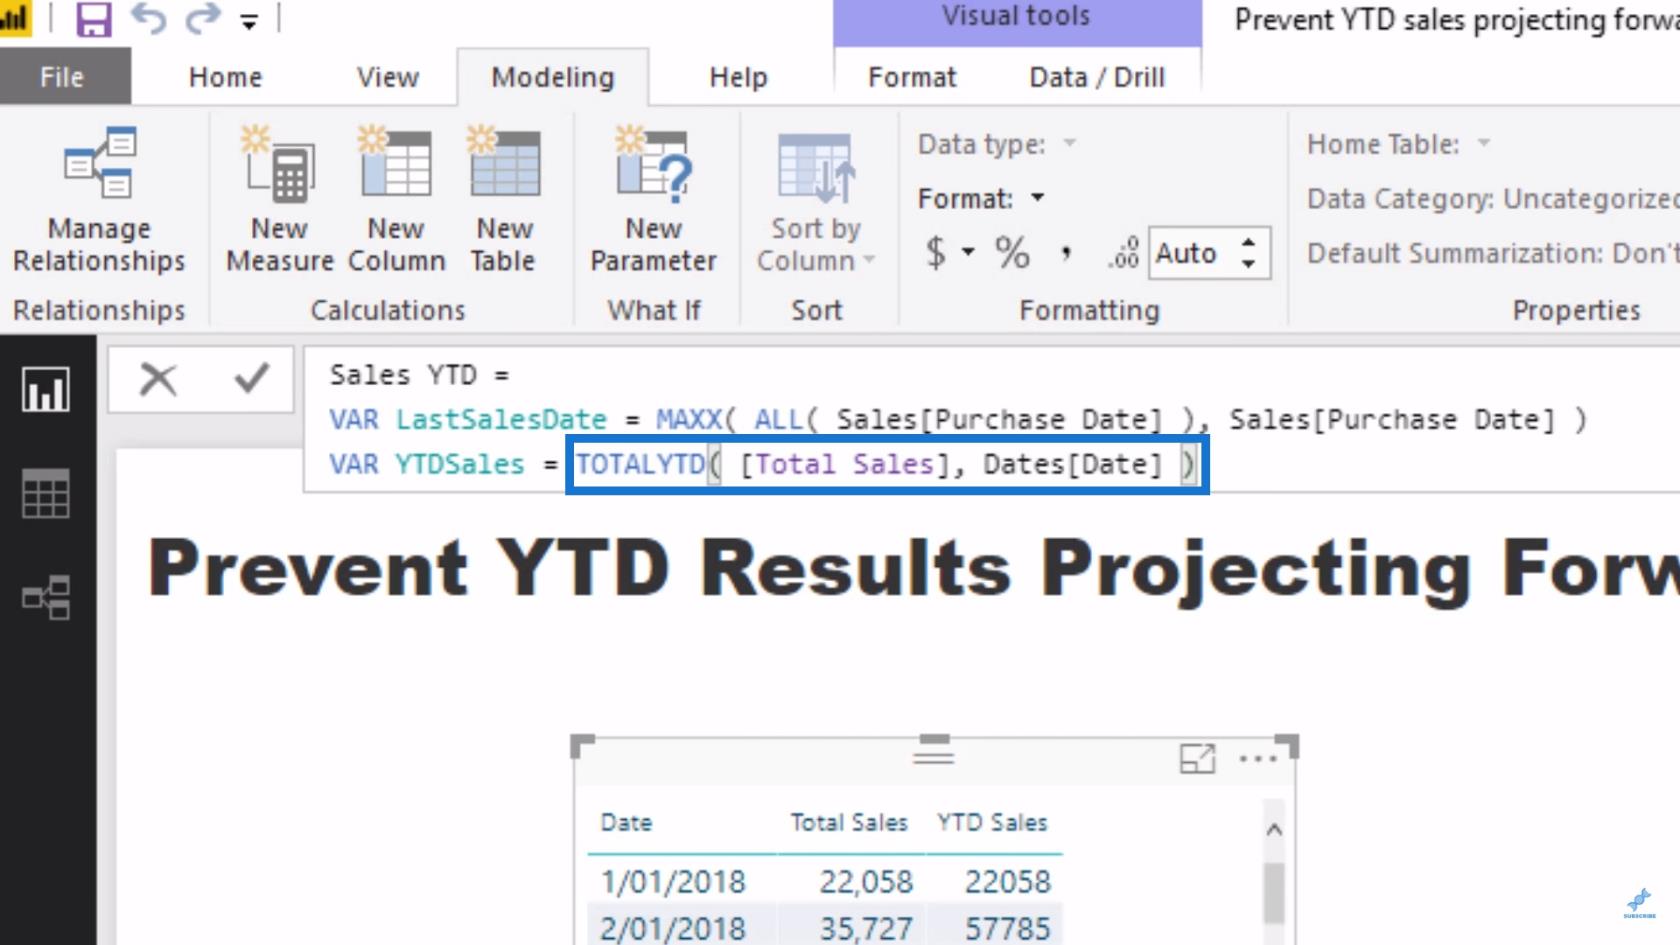Create a New Column
The image size is (1680, 945).
[x=396, y=200]
